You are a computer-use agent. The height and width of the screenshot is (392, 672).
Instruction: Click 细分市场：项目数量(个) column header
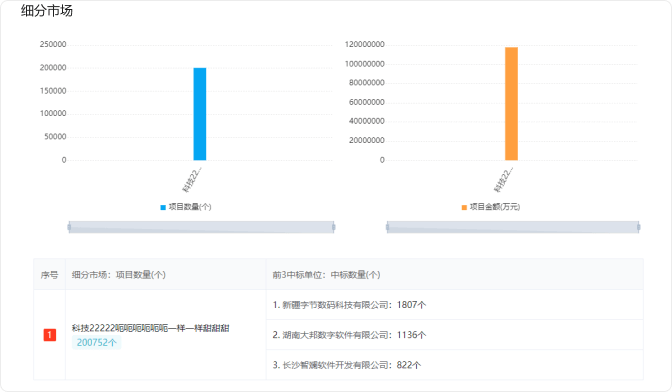click(x=119, y=275)
